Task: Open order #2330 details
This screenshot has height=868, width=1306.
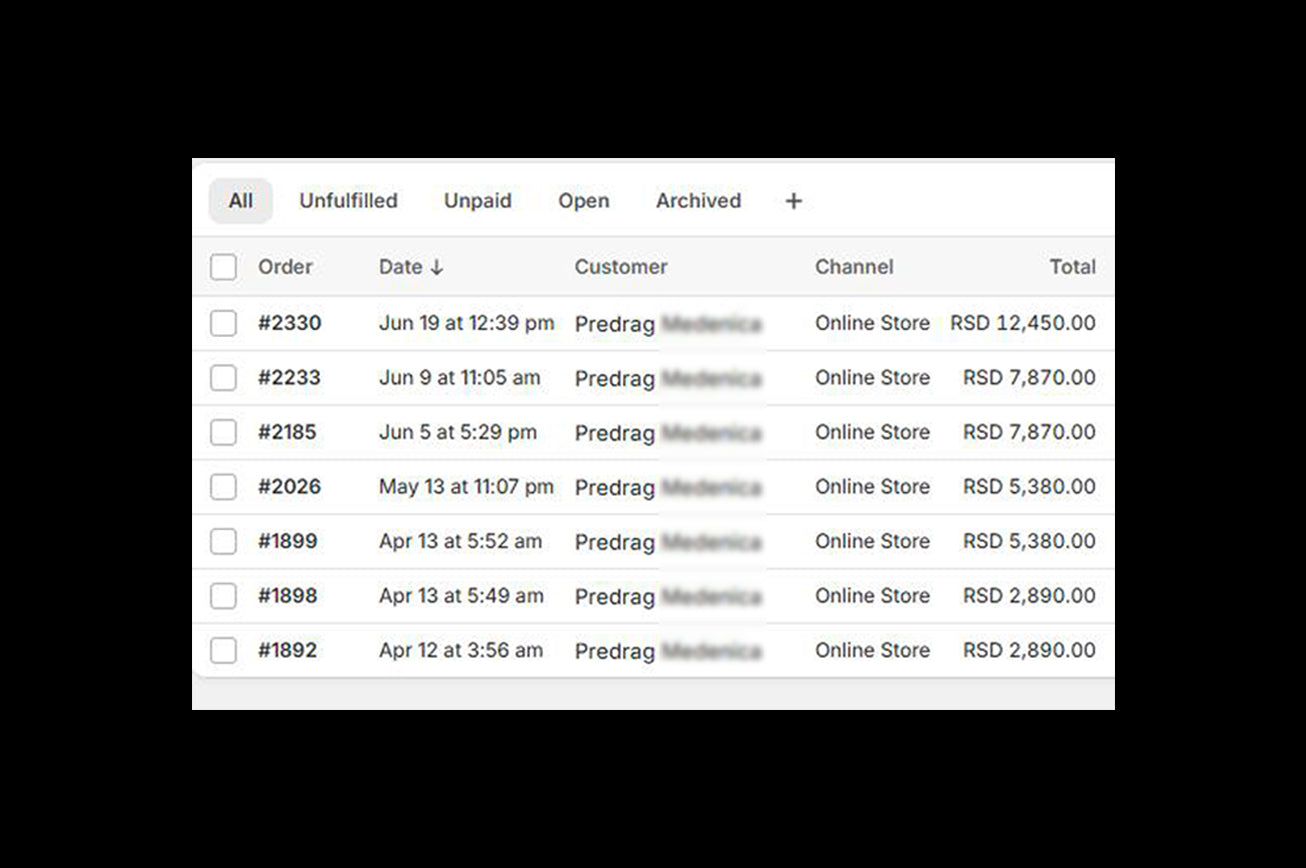Action: 289,323
